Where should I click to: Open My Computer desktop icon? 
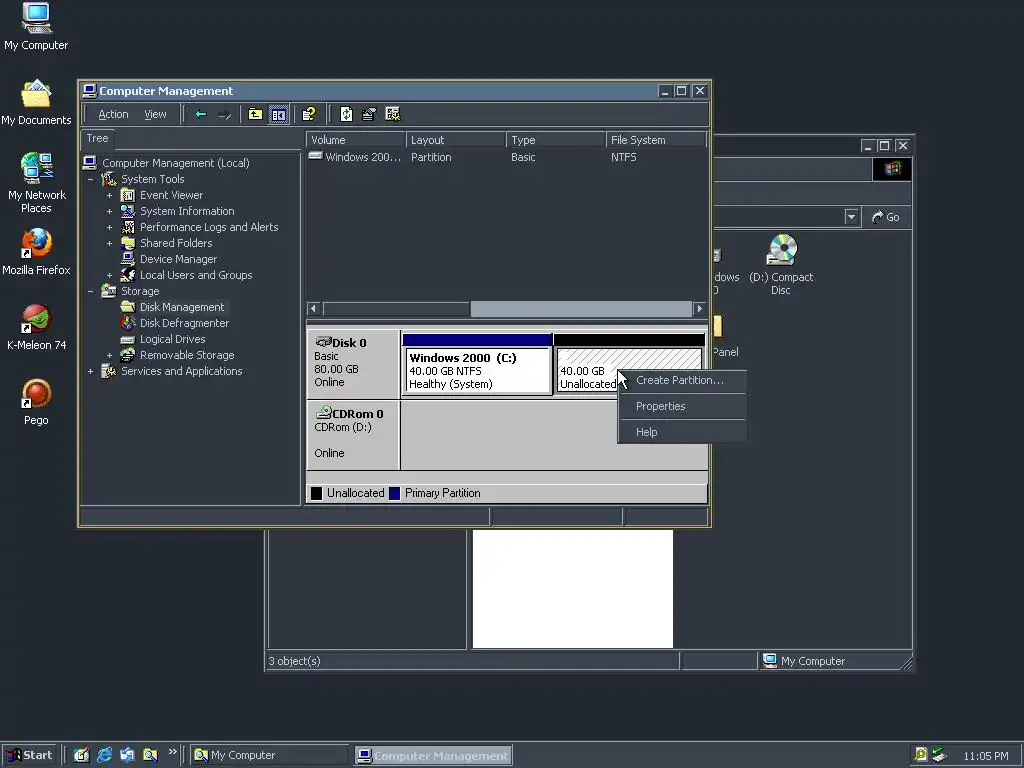tap(36, 27)
